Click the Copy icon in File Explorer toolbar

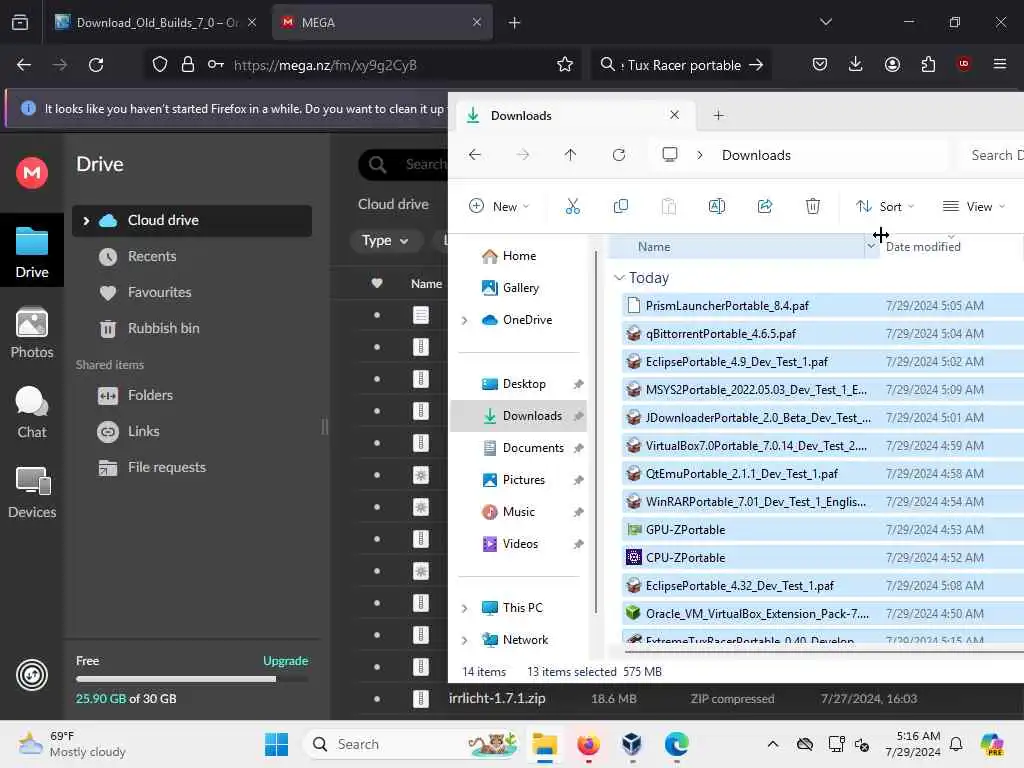pos(620,206)
